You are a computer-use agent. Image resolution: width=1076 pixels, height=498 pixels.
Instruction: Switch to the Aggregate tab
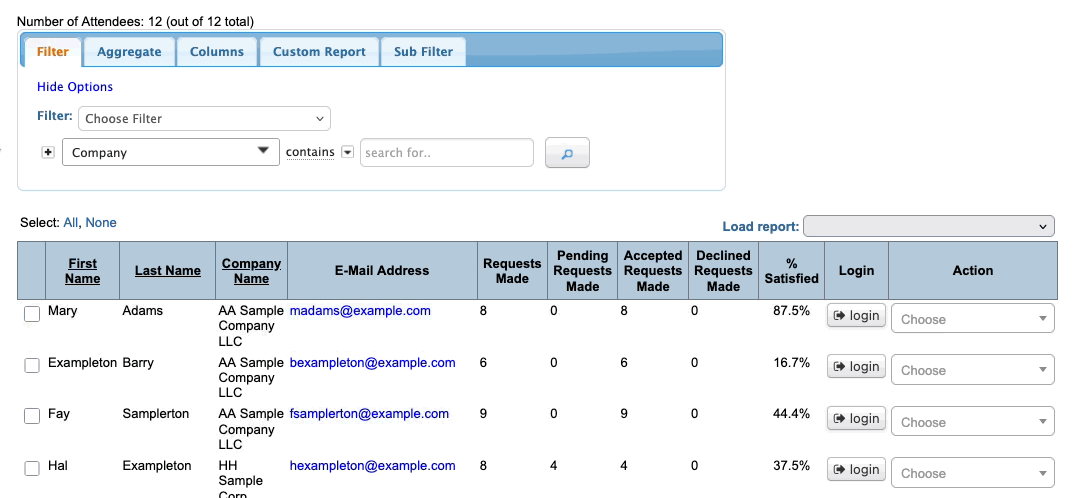point(129,52)
